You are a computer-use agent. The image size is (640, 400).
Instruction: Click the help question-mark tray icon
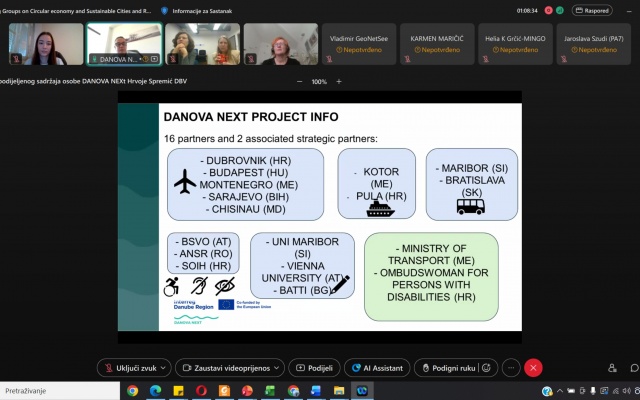pyautogui.click(x=547, y=391)
